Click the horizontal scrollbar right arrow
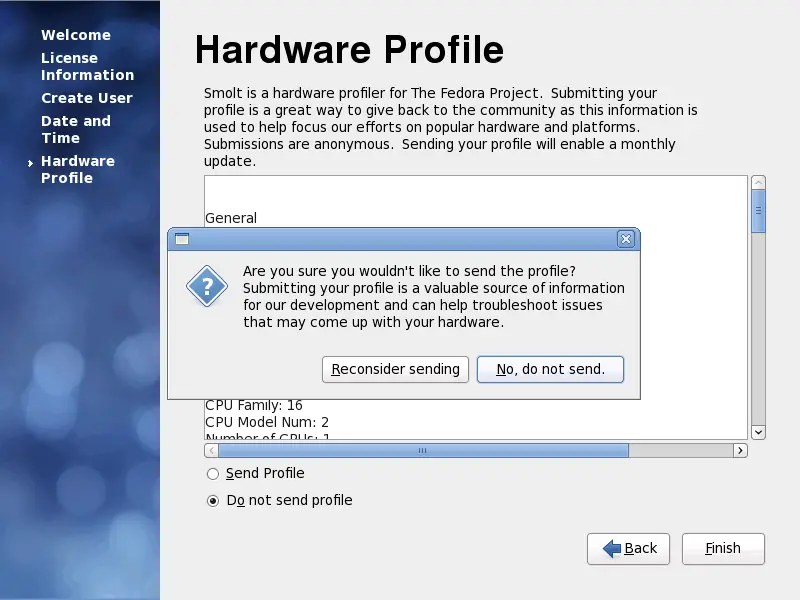 click(x=740, y=451)
